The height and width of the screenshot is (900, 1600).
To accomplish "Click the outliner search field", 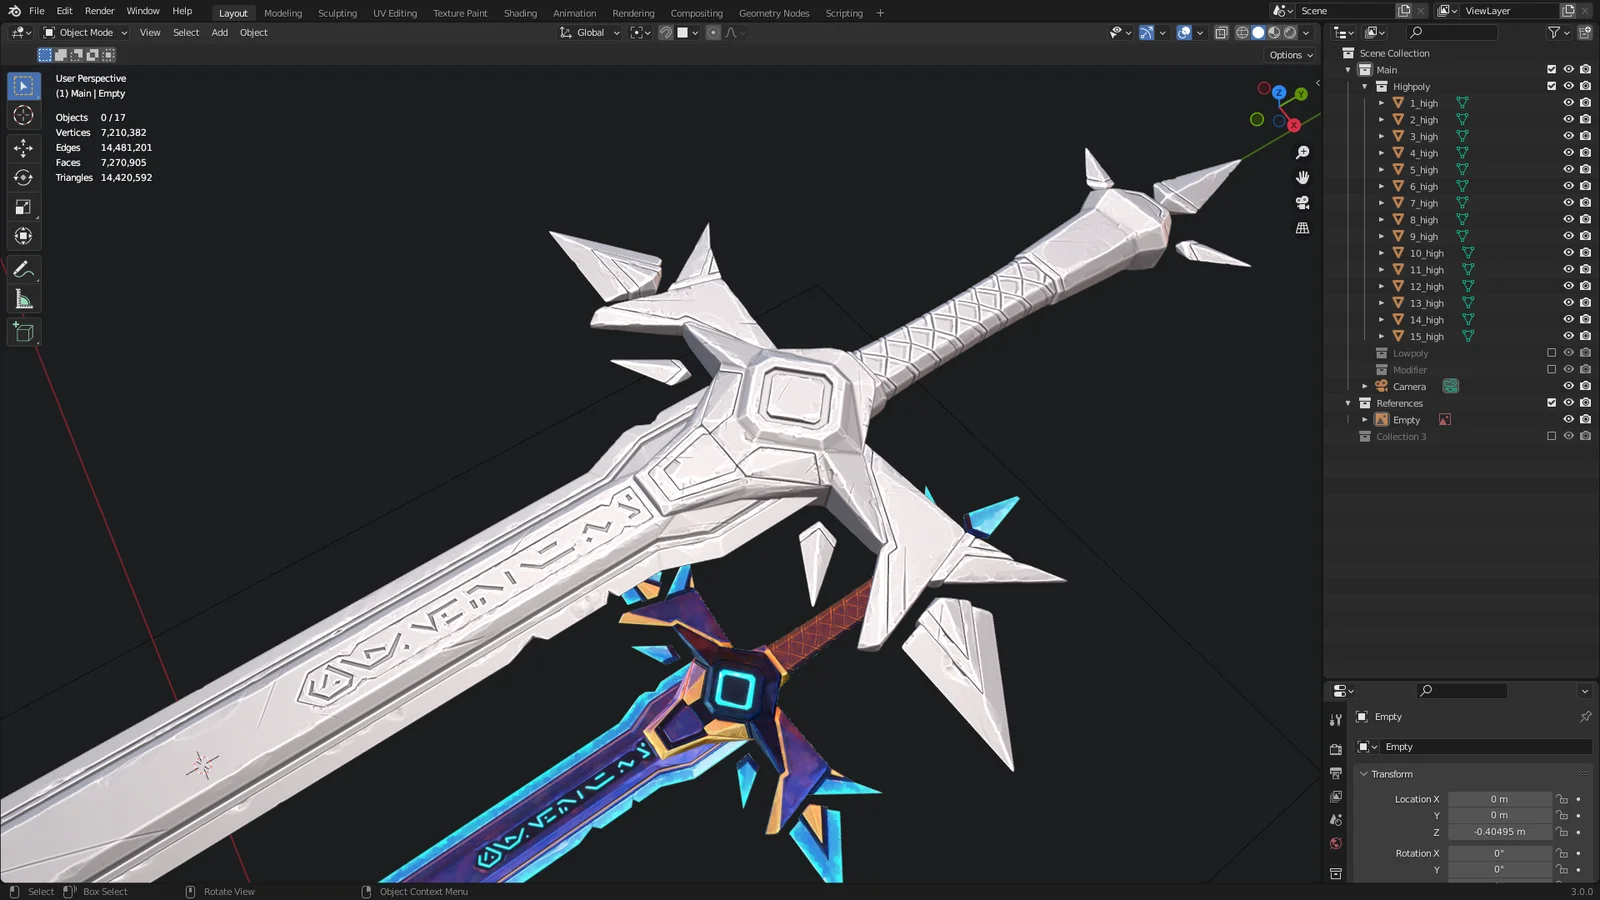I will click(1450, 32).
